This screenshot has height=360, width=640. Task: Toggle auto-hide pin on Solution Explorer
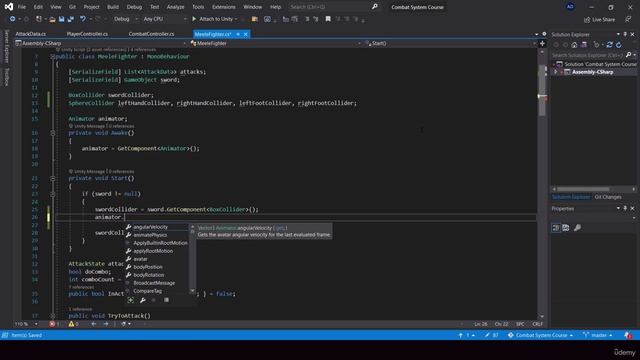click(625, 34)
